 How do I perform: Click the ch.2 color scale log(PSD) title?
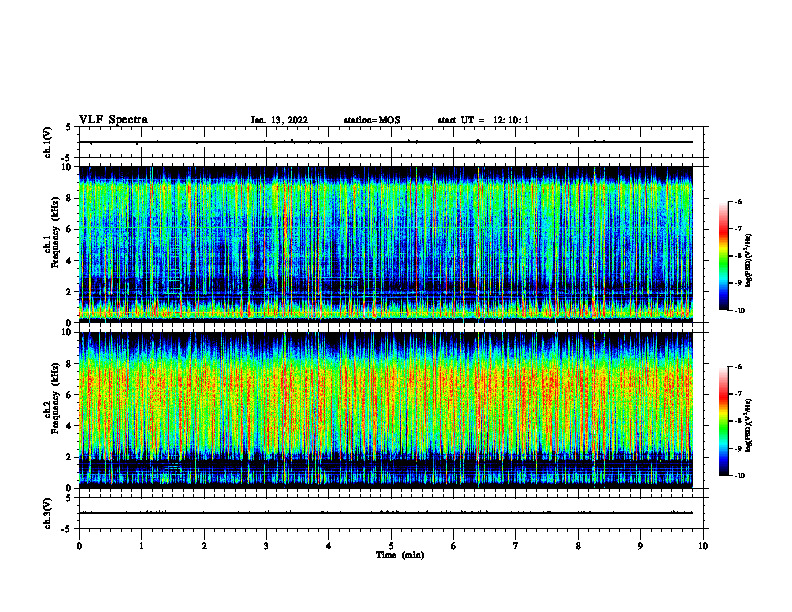pyautogui.click(x=749, y=426)
